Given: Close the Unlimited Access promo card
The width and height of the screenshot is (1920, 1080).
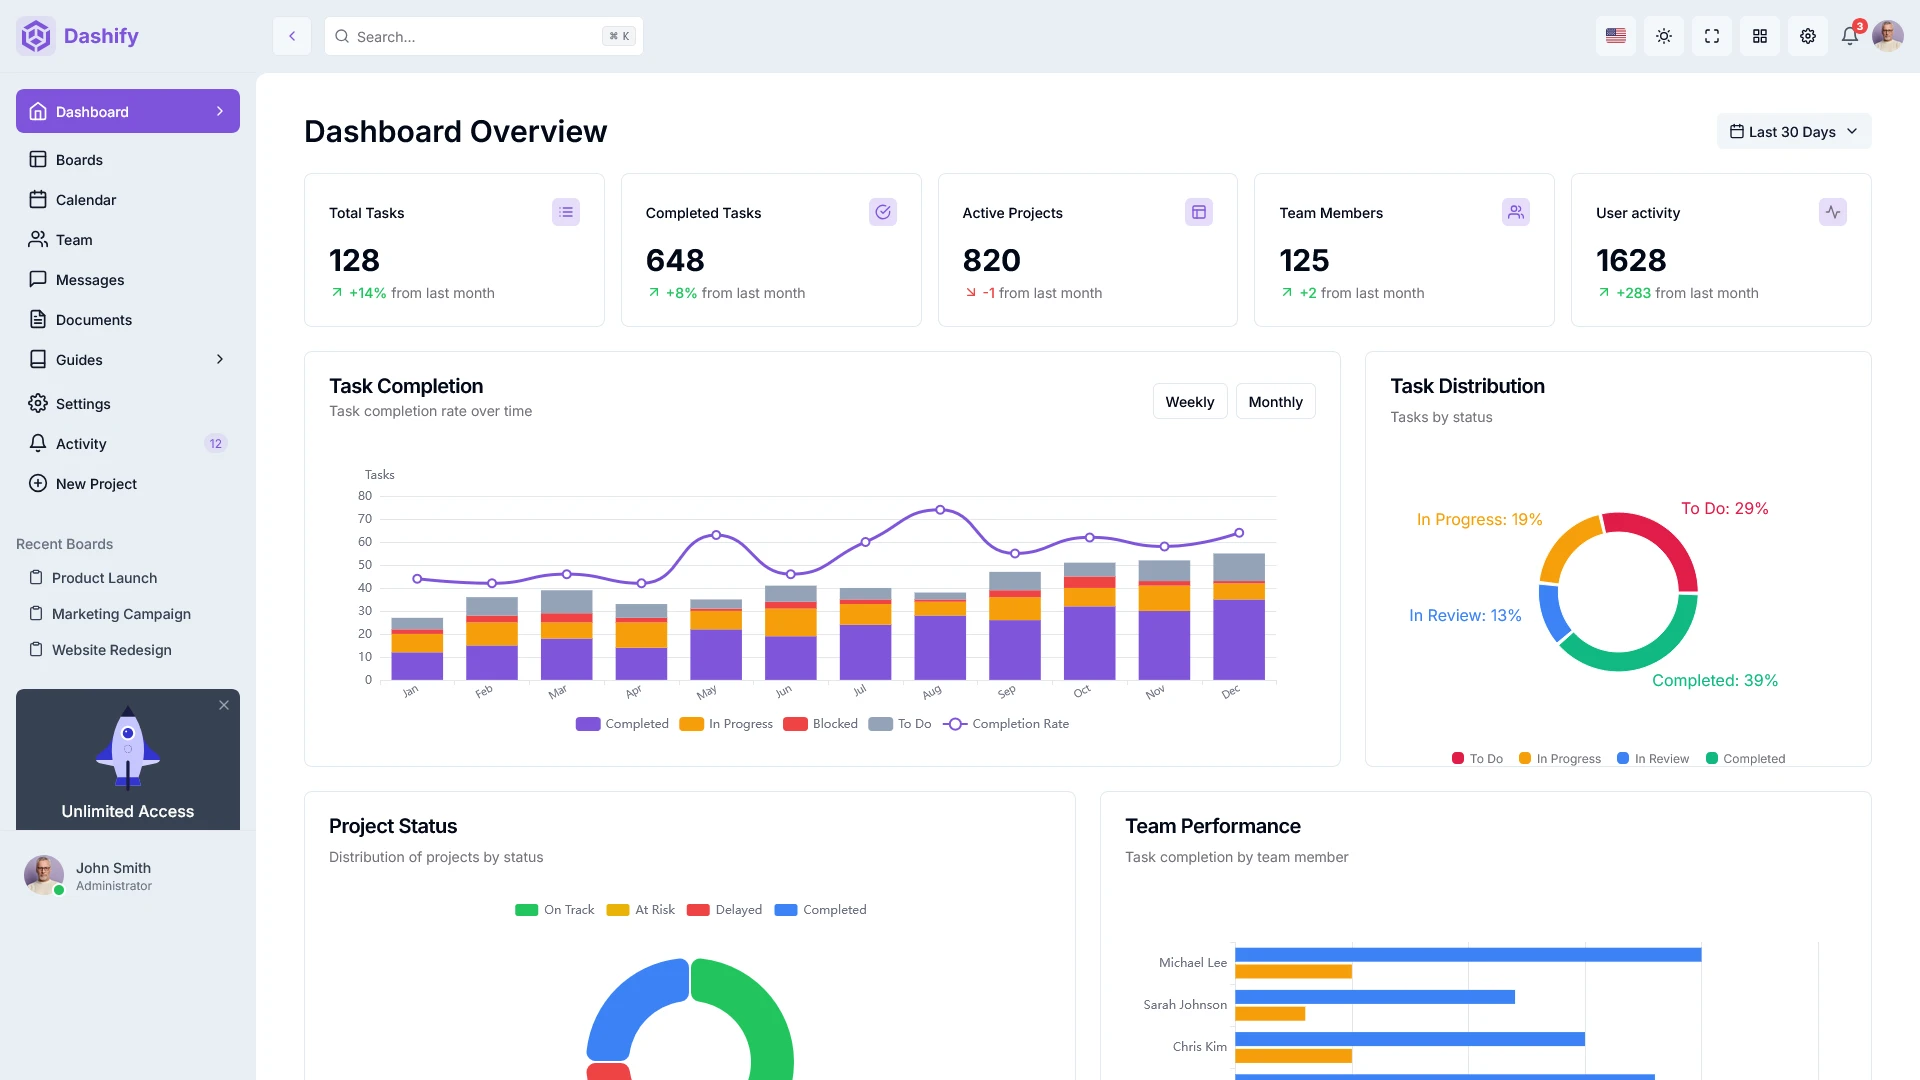Looking at the screenshot, I should tap(224, 705).
